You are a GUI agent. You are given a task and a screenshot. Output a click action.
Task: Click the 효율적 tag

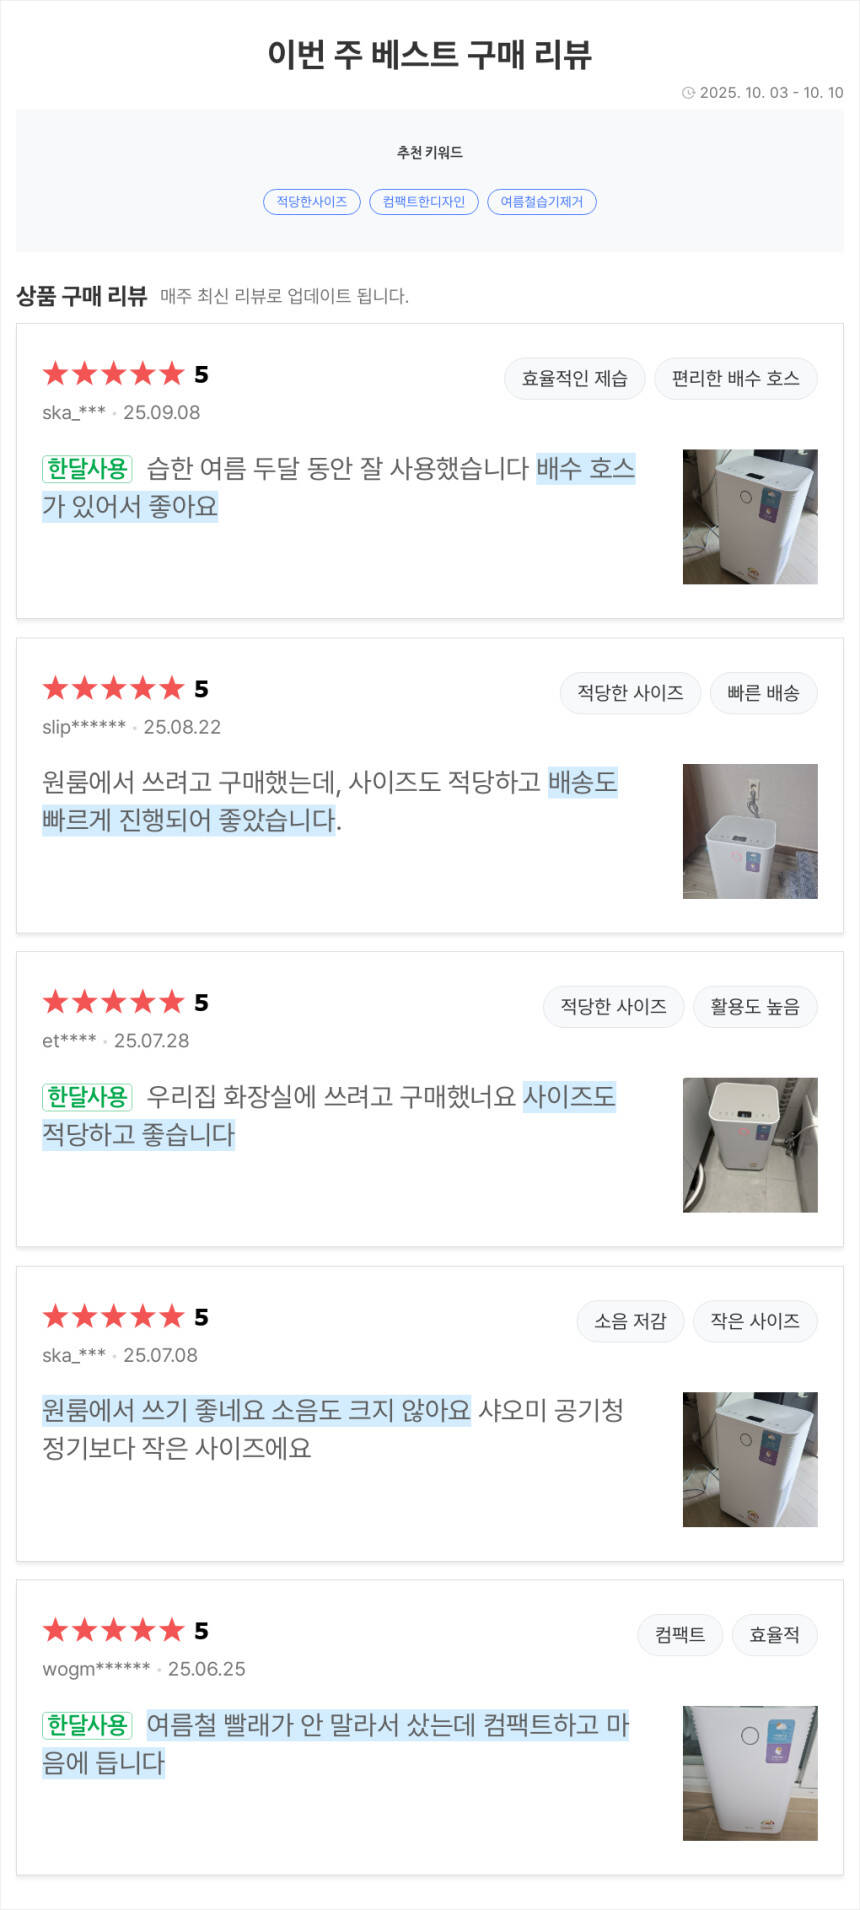[774, 1635]
